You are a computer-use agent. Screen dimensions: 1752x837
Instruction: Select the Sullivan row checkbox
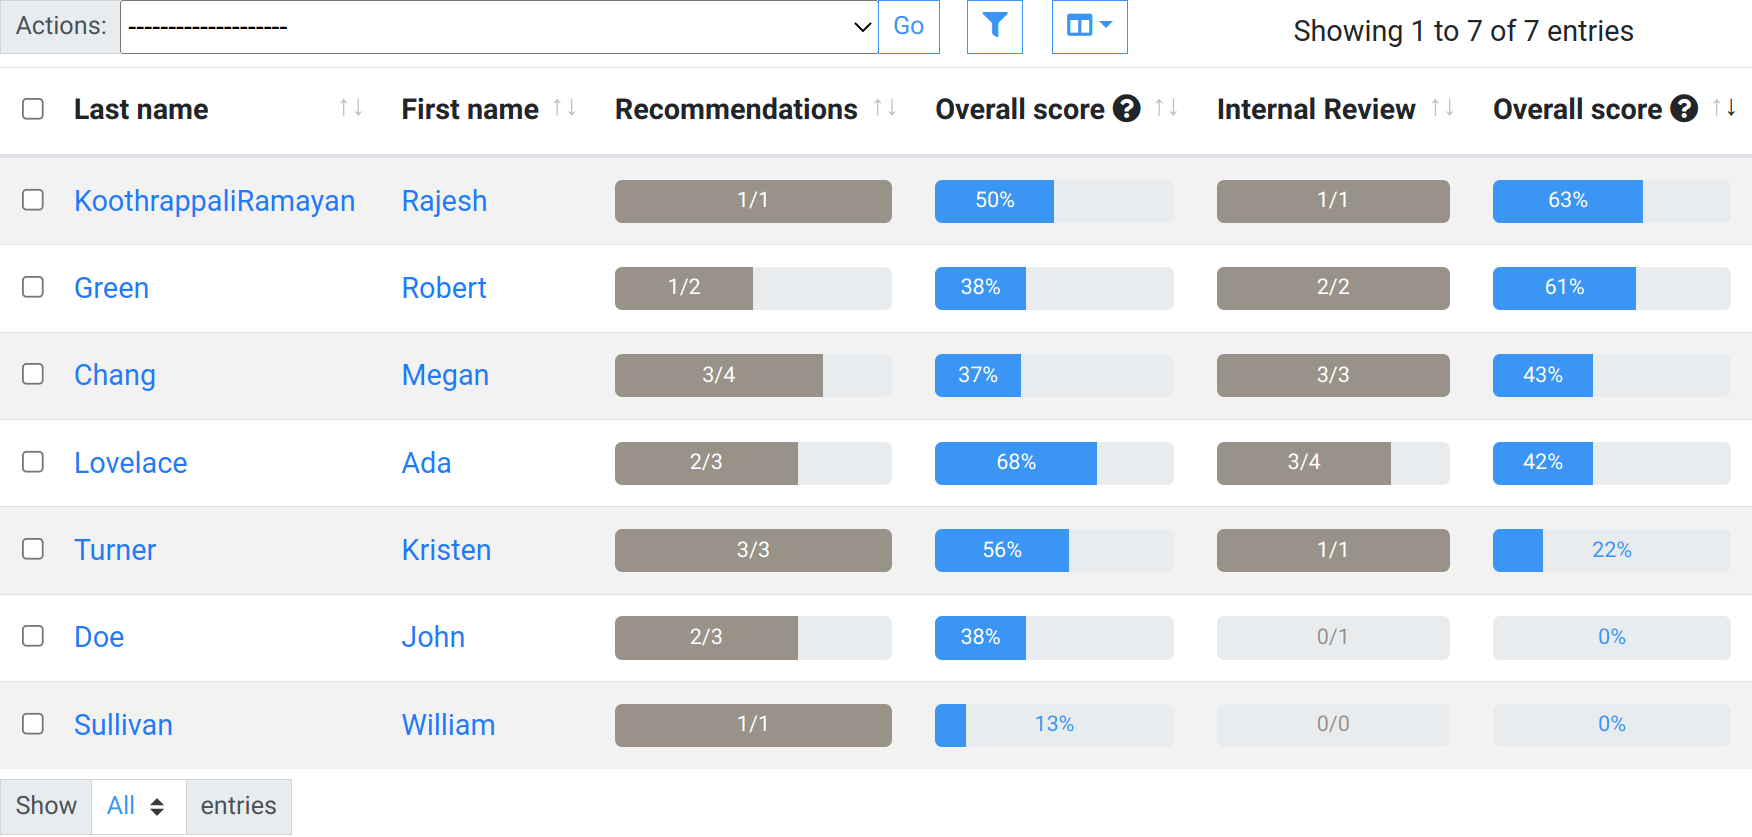point(33,723)
